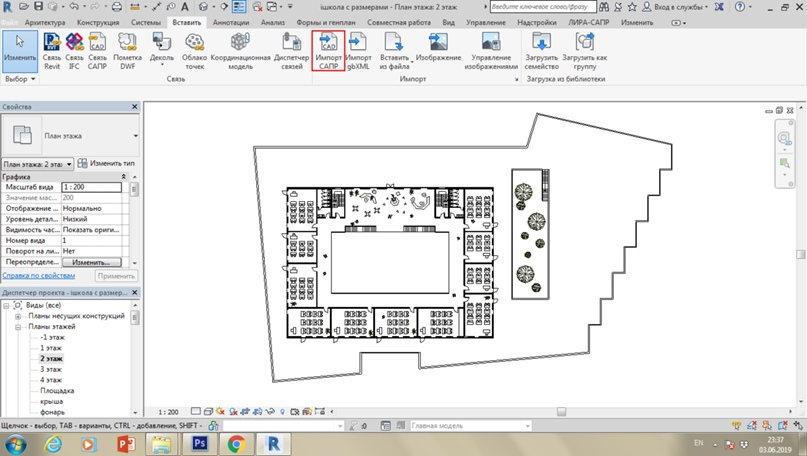Toggle visual style icon in view control bar
This screenshot has height=456, width=807.
point(208,412)
